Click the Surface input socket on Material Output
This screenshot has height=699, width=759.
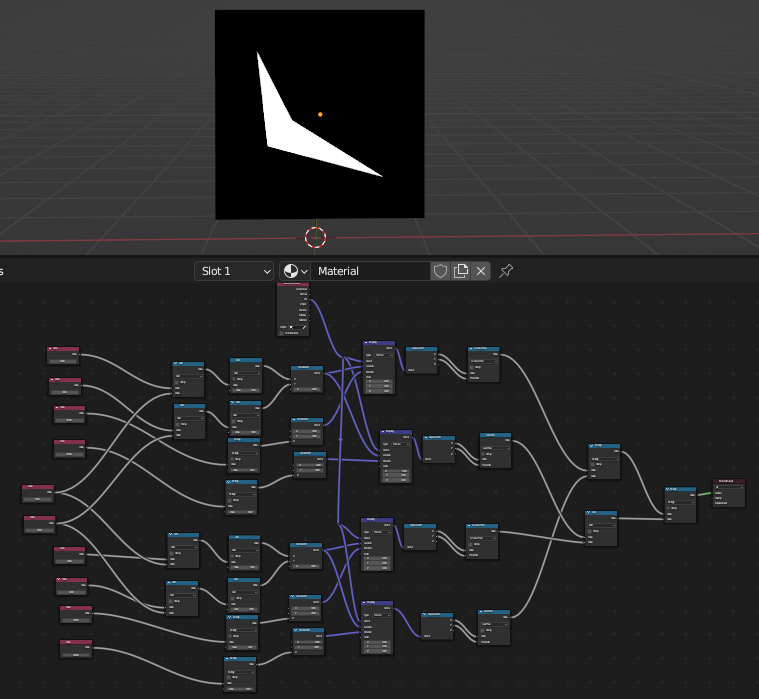pos(713,493)
